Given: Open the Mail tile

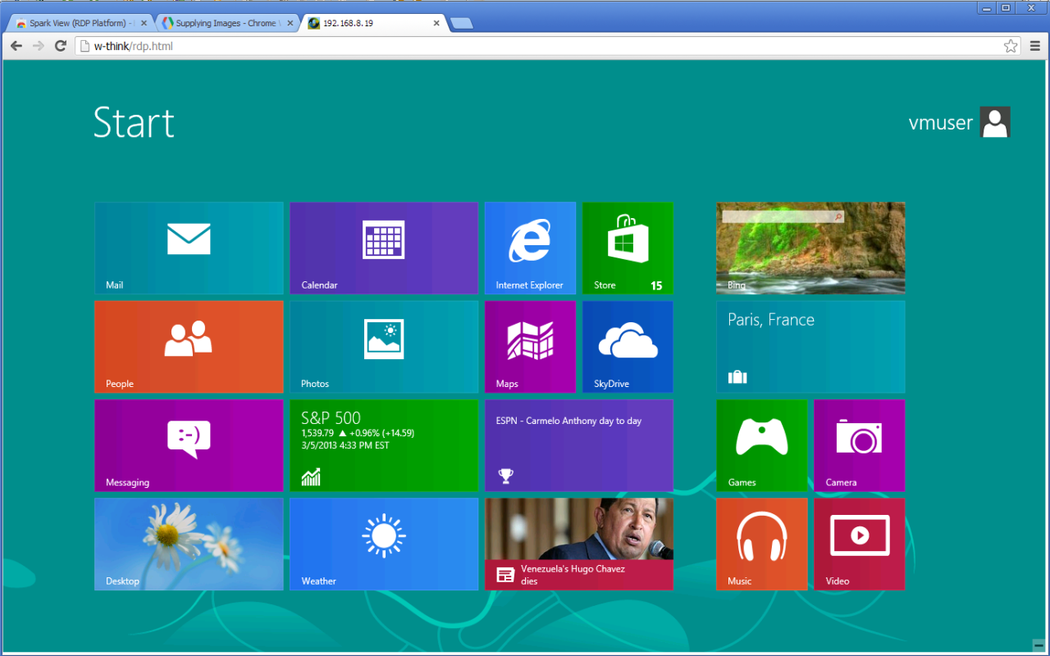Looking at the screenshot, I should click(189, 248).
